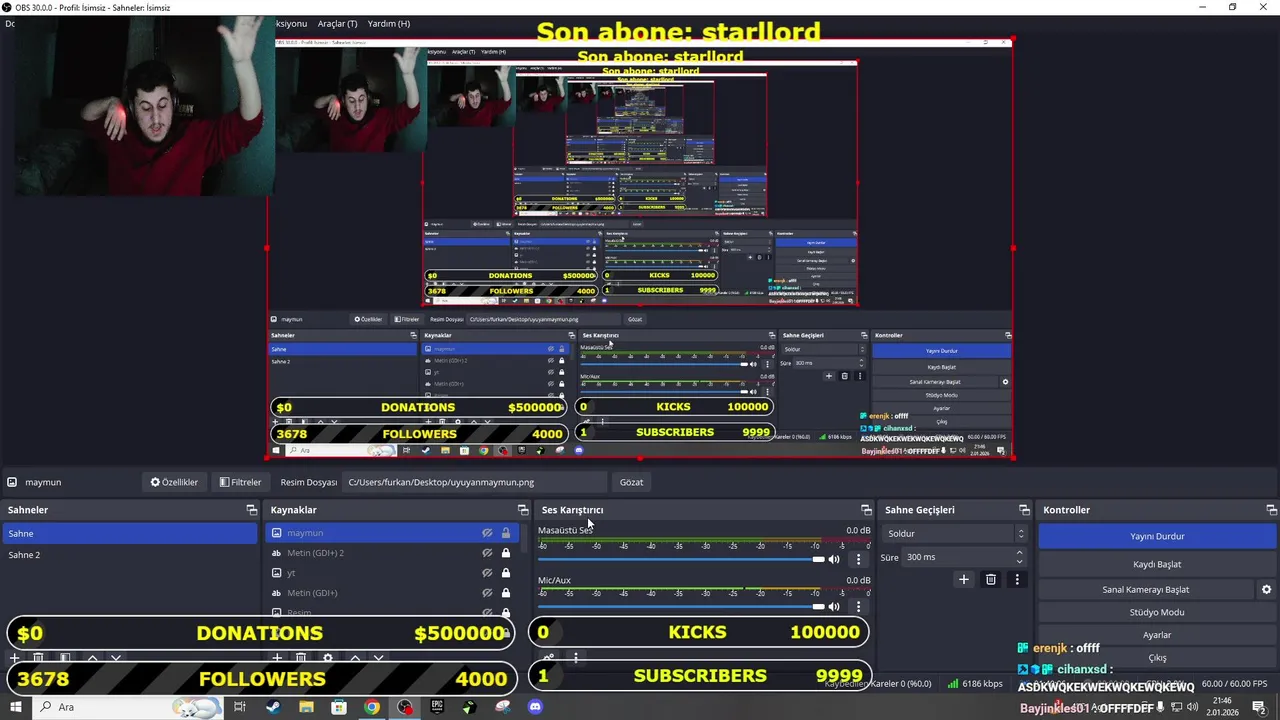Increase Süre with the up arrow

[x=1020, y=552]
